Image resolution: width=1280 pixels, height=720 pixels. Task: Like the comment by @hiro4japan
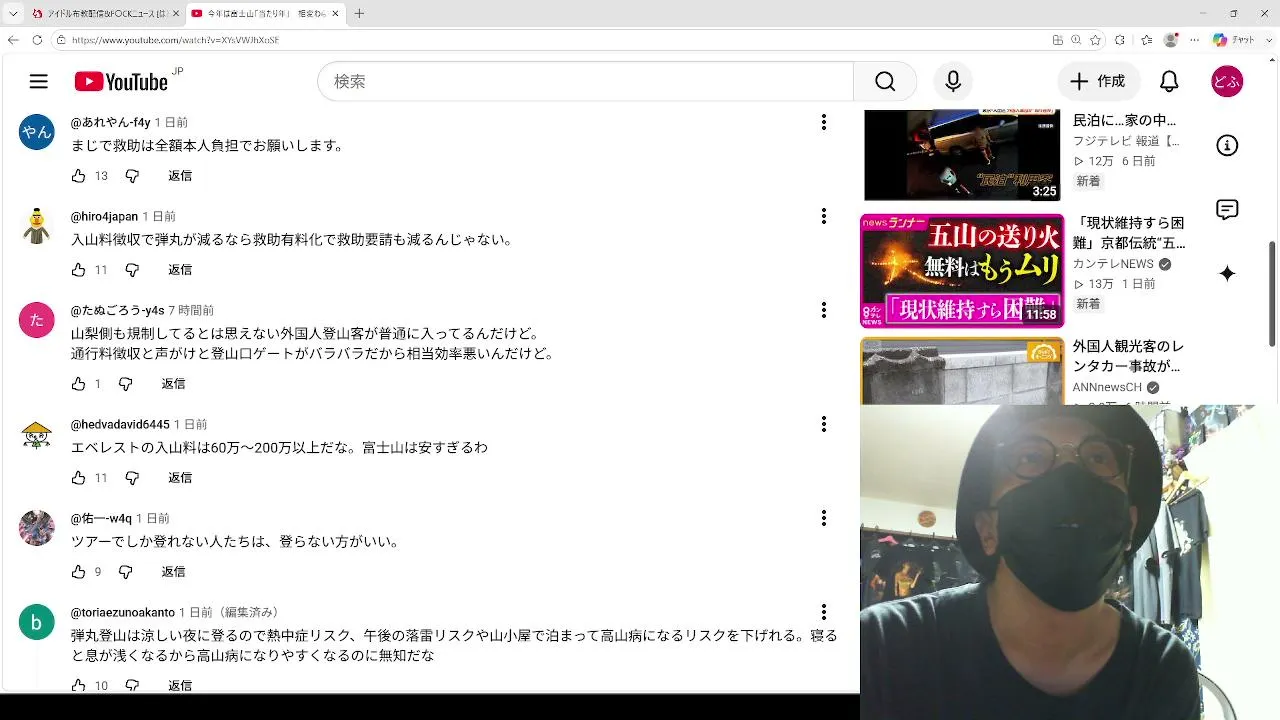click(79, 270)
